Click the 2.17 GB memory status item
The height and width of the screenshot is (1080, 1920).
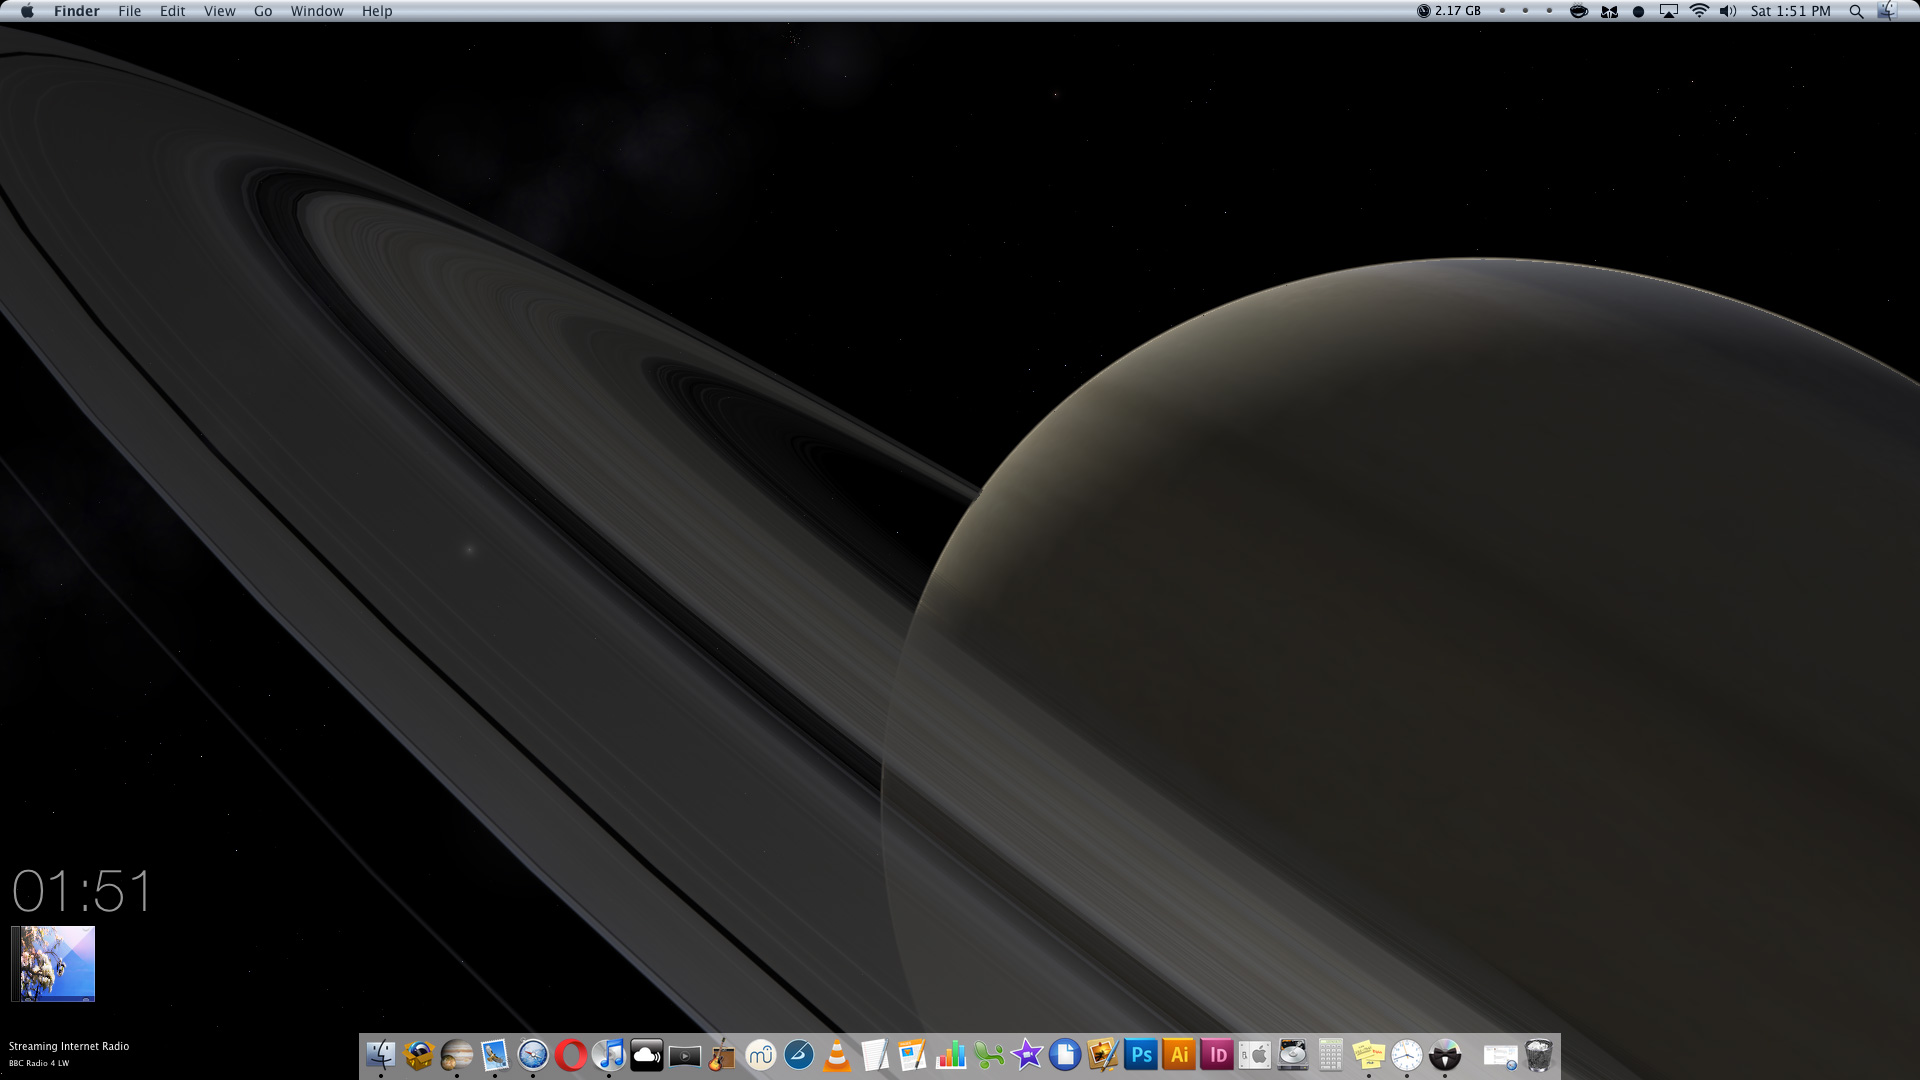click(1449, 11)
